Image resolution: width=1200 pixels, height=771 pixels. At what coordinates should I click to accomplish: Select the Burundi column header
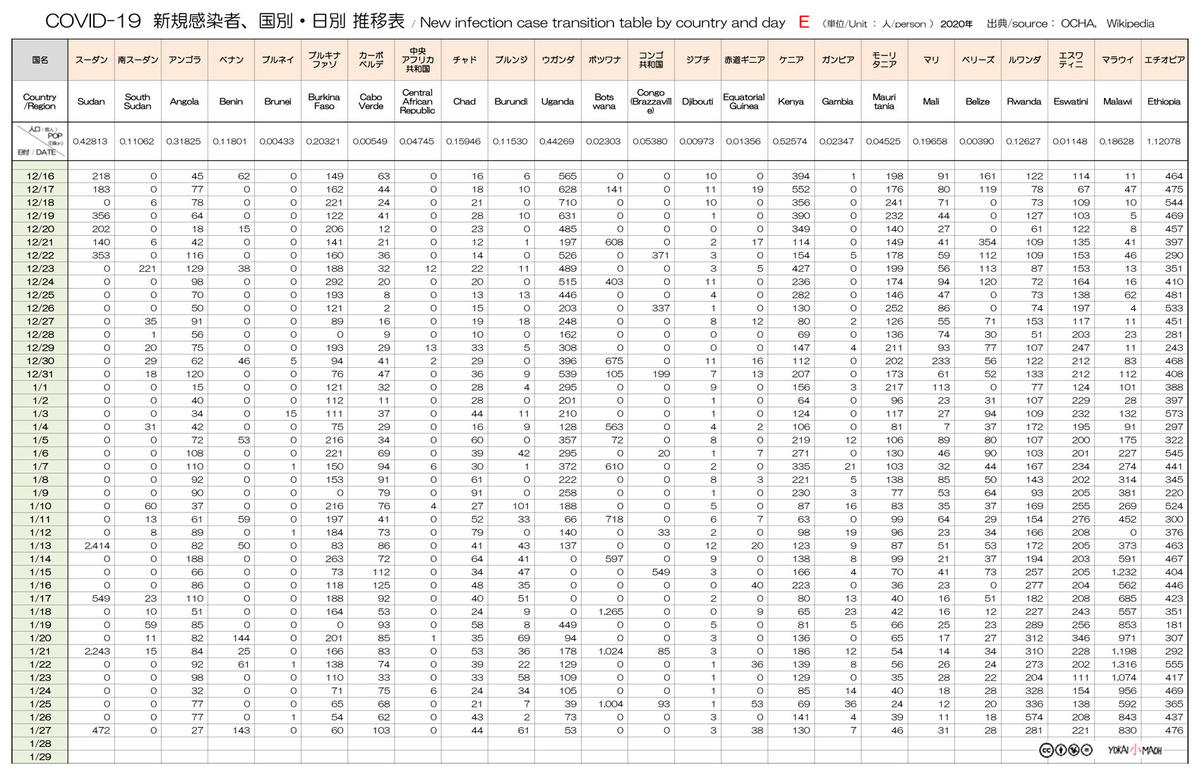click(x=511, y=102)
